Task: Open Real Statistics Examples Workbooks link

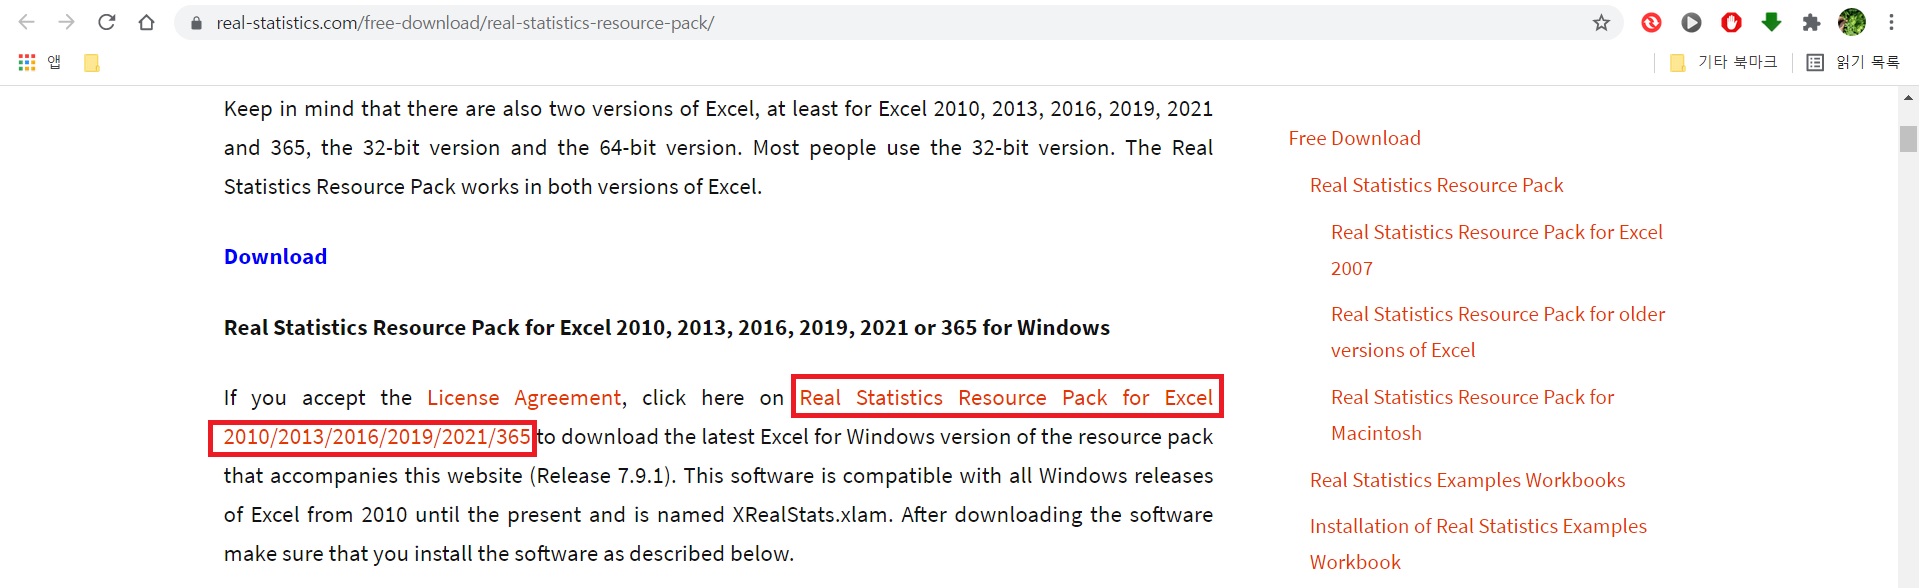Action: pyautogui.click(x=1467, y=480)
